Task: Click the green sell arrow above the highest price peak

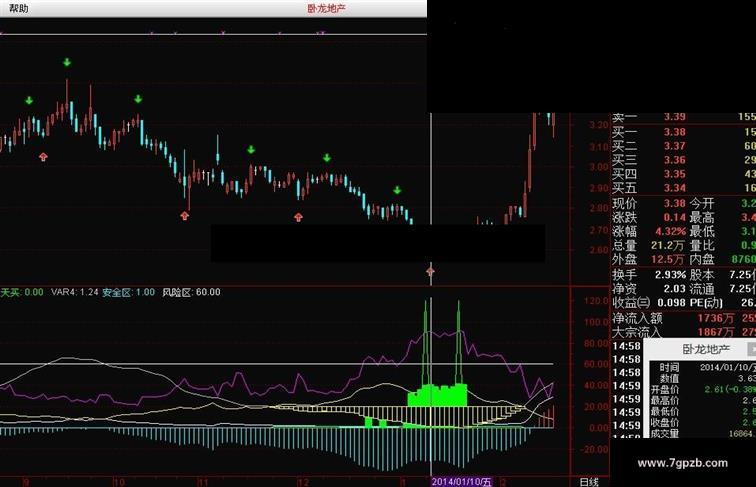Action: point(67,62)
